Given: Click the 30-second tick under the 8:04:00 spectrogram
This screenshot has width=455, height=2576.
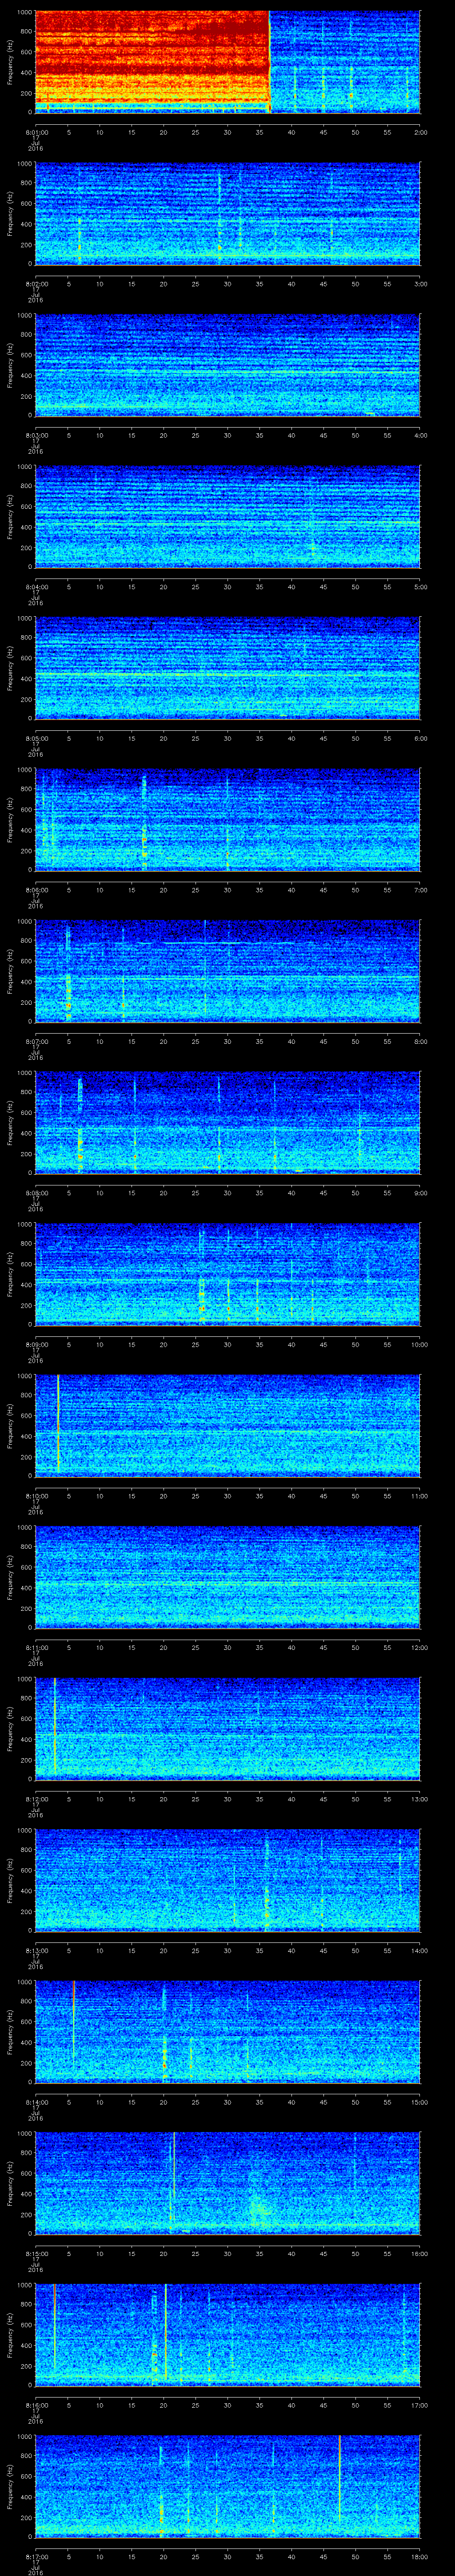Looking at the screenshot, I should point(227,586).
